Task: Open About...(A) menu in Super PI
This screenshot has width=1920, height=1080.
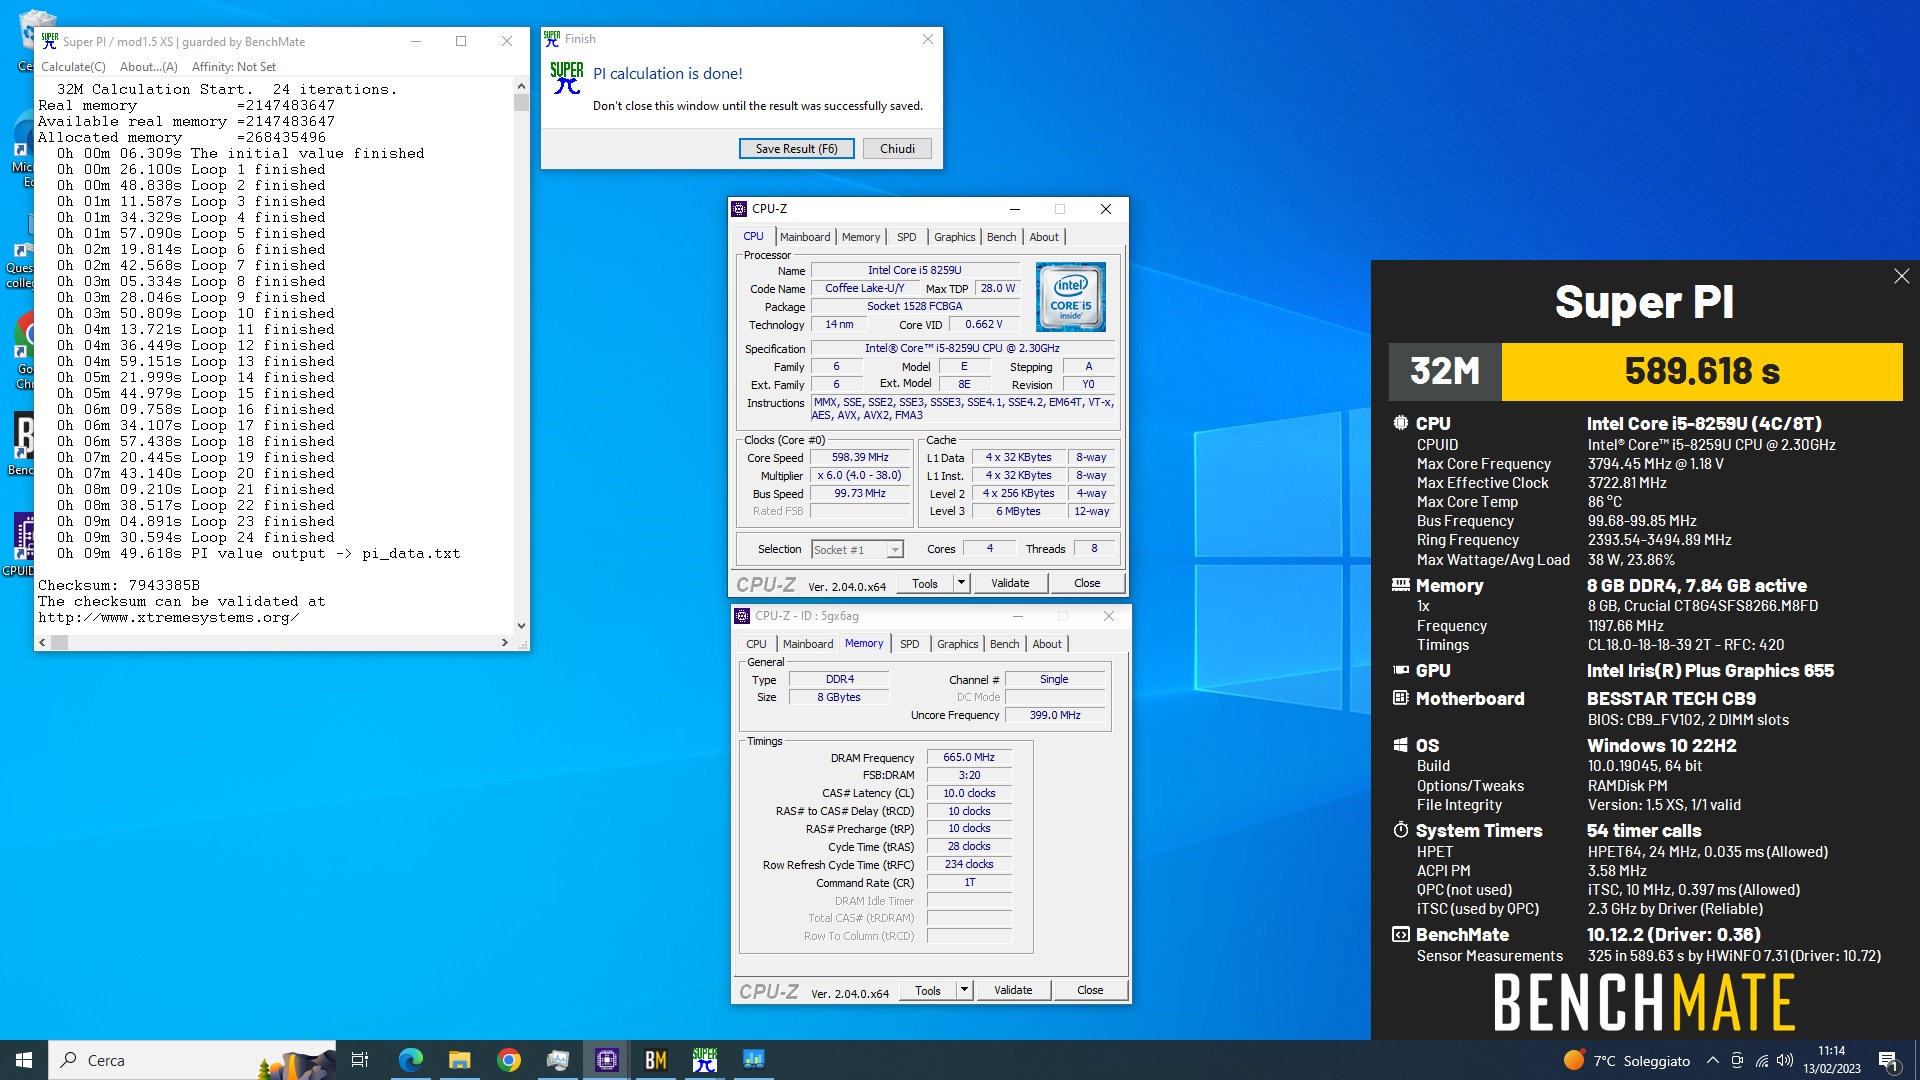Action: click(x=148, y=67)
